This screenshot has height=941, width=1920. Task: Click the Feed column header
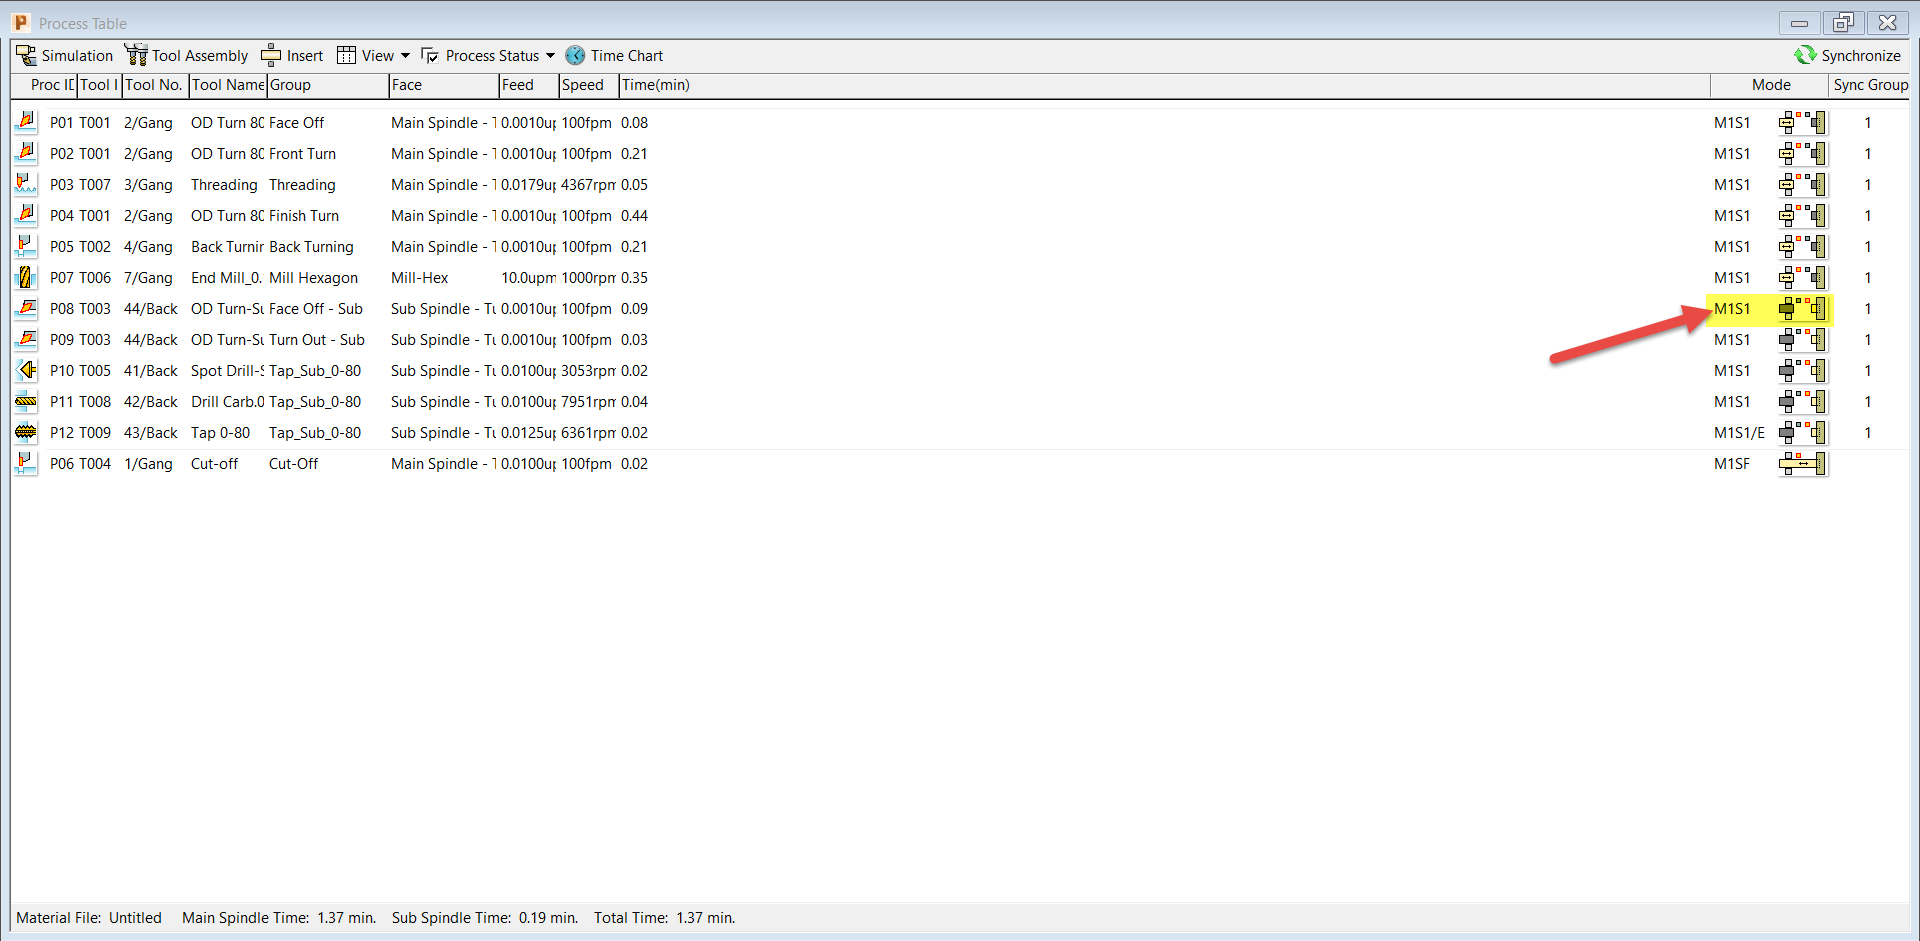click(x=529, y=85)
